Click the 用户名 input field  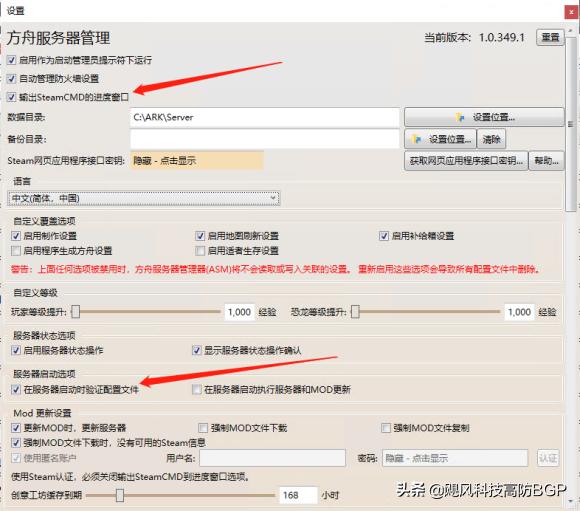pyautogui.click(x=273, y=458)
